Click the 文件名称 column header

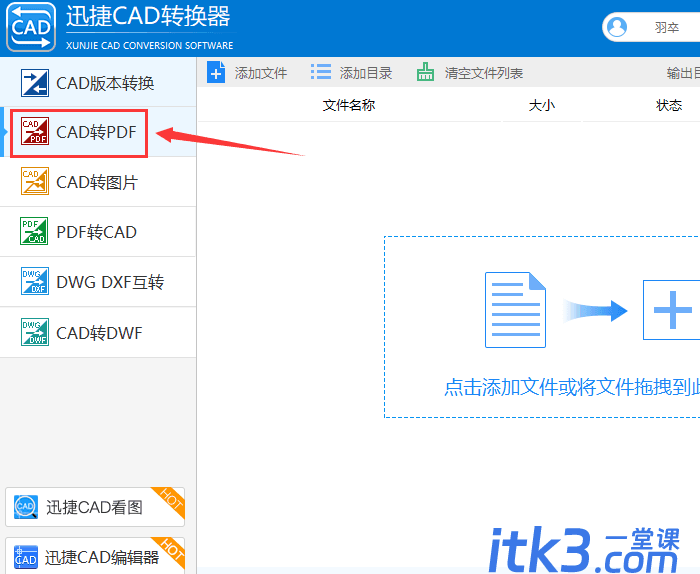click(349, 105)
